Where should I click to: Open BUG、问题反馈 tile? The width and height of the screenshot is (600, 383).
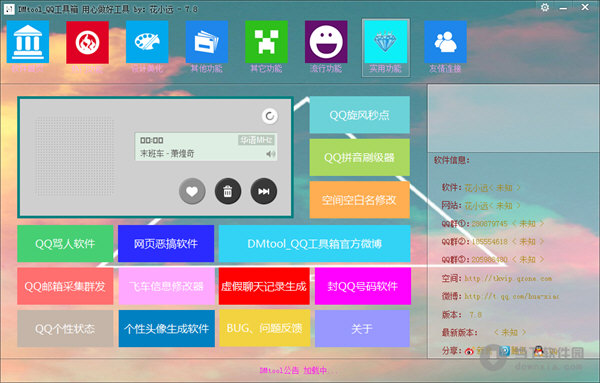pos(264,328)
